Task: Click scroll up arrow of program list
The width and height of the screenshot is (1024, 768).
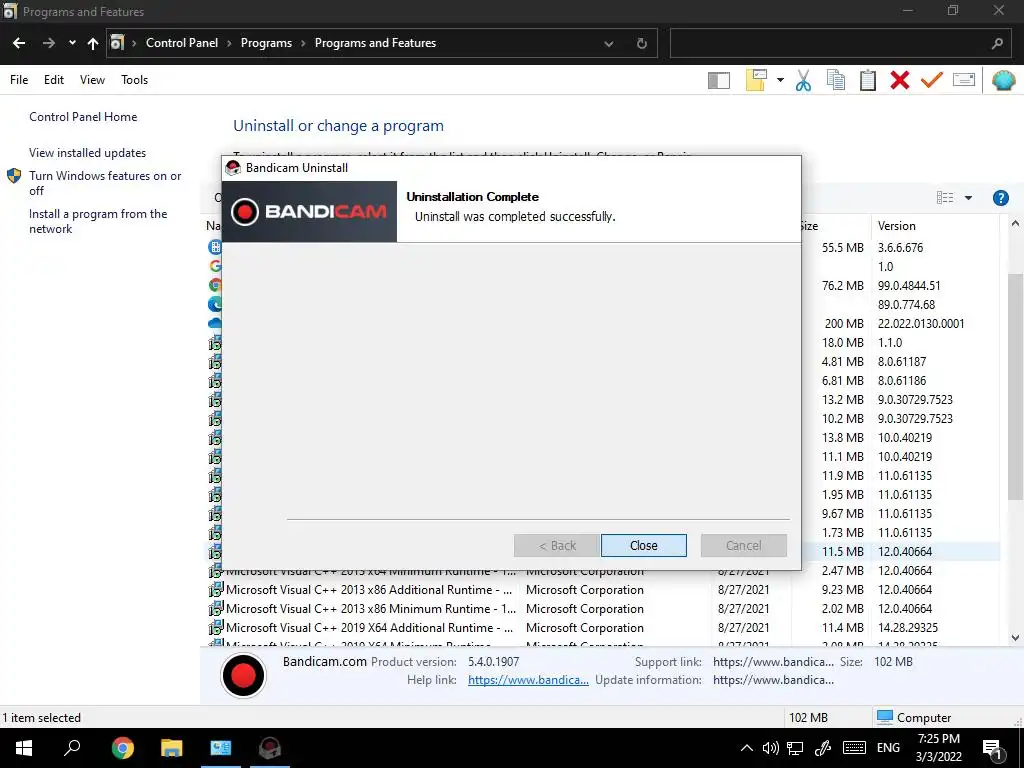Action: [1015, 223]
